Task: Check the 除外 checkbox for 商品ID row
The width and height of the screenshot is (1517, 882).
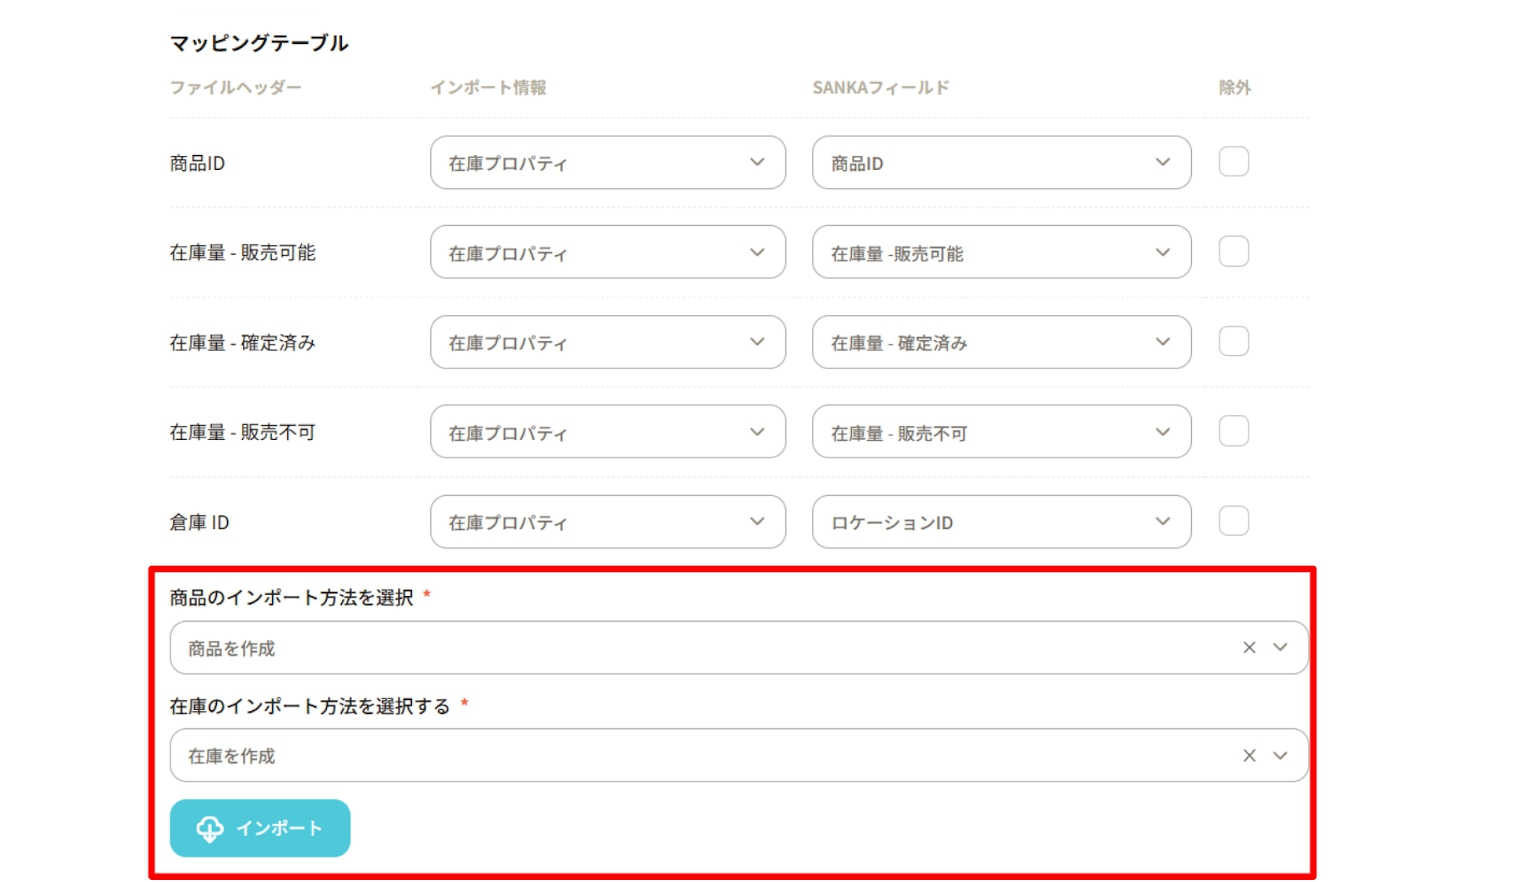Action: coord(1233,162)
